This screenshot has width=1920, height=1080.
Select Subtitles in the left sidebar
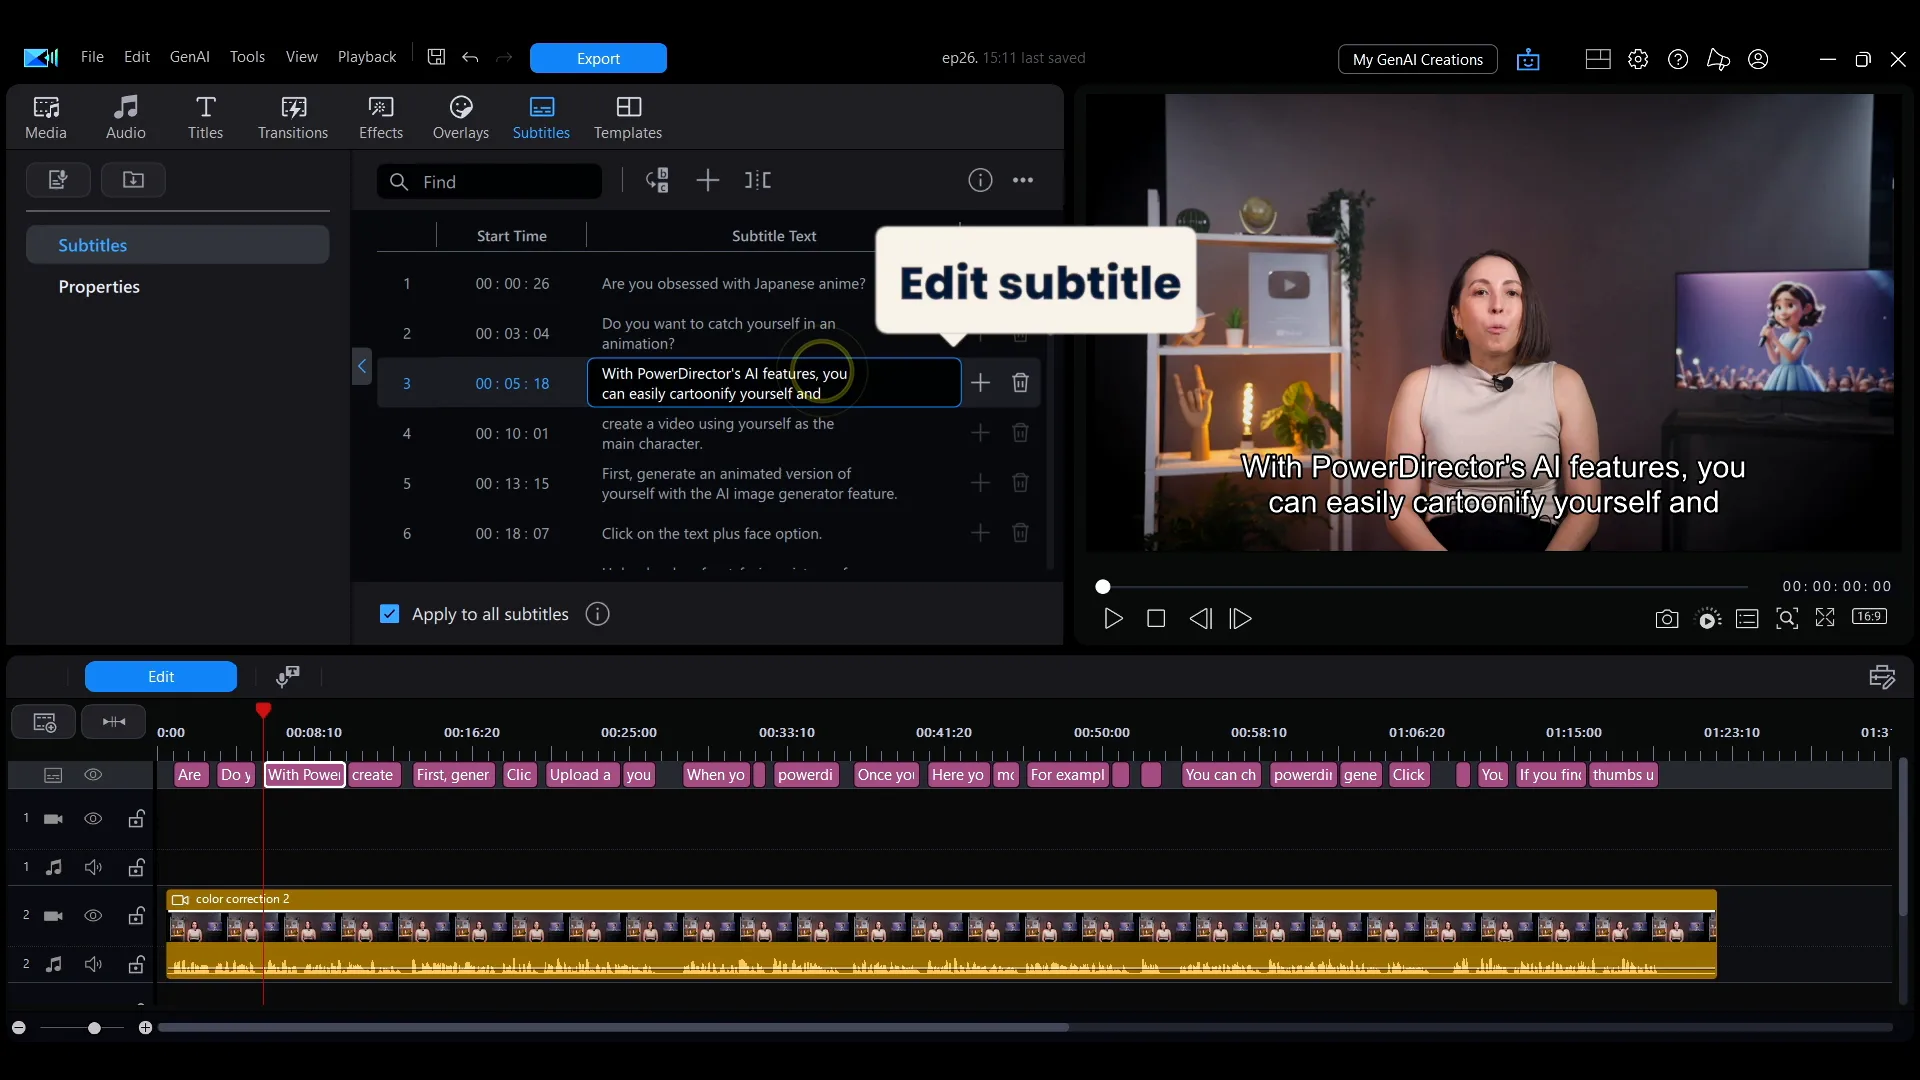pyautogui.click(x=178, y=245)
